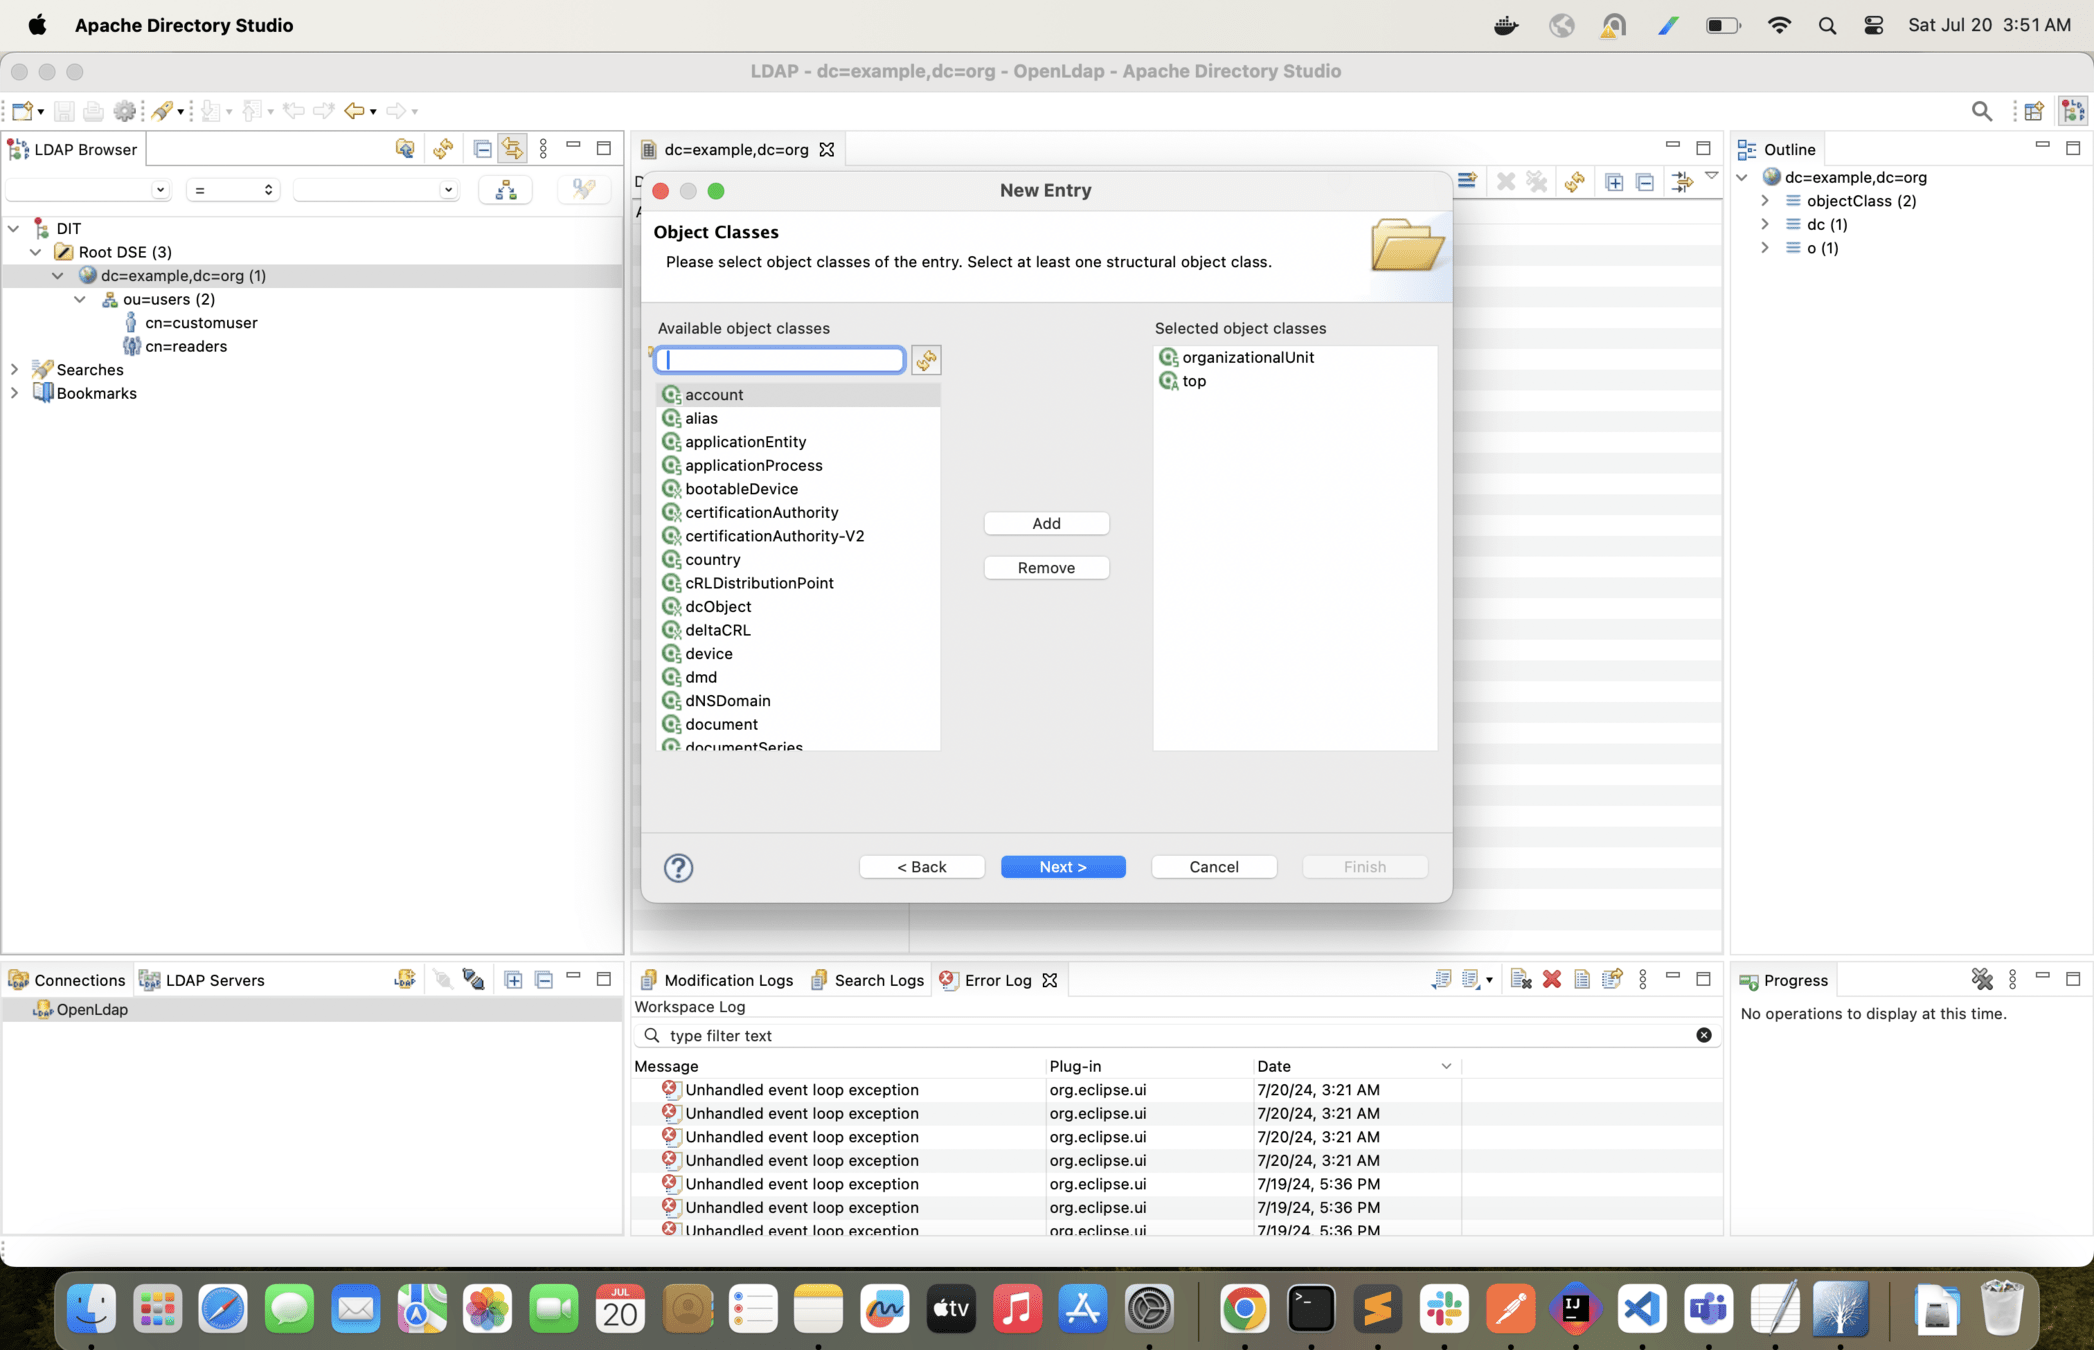This screenshot has width=2094, height=1350.
Task: Collapse the ou=users tree node
Action: 80,299
